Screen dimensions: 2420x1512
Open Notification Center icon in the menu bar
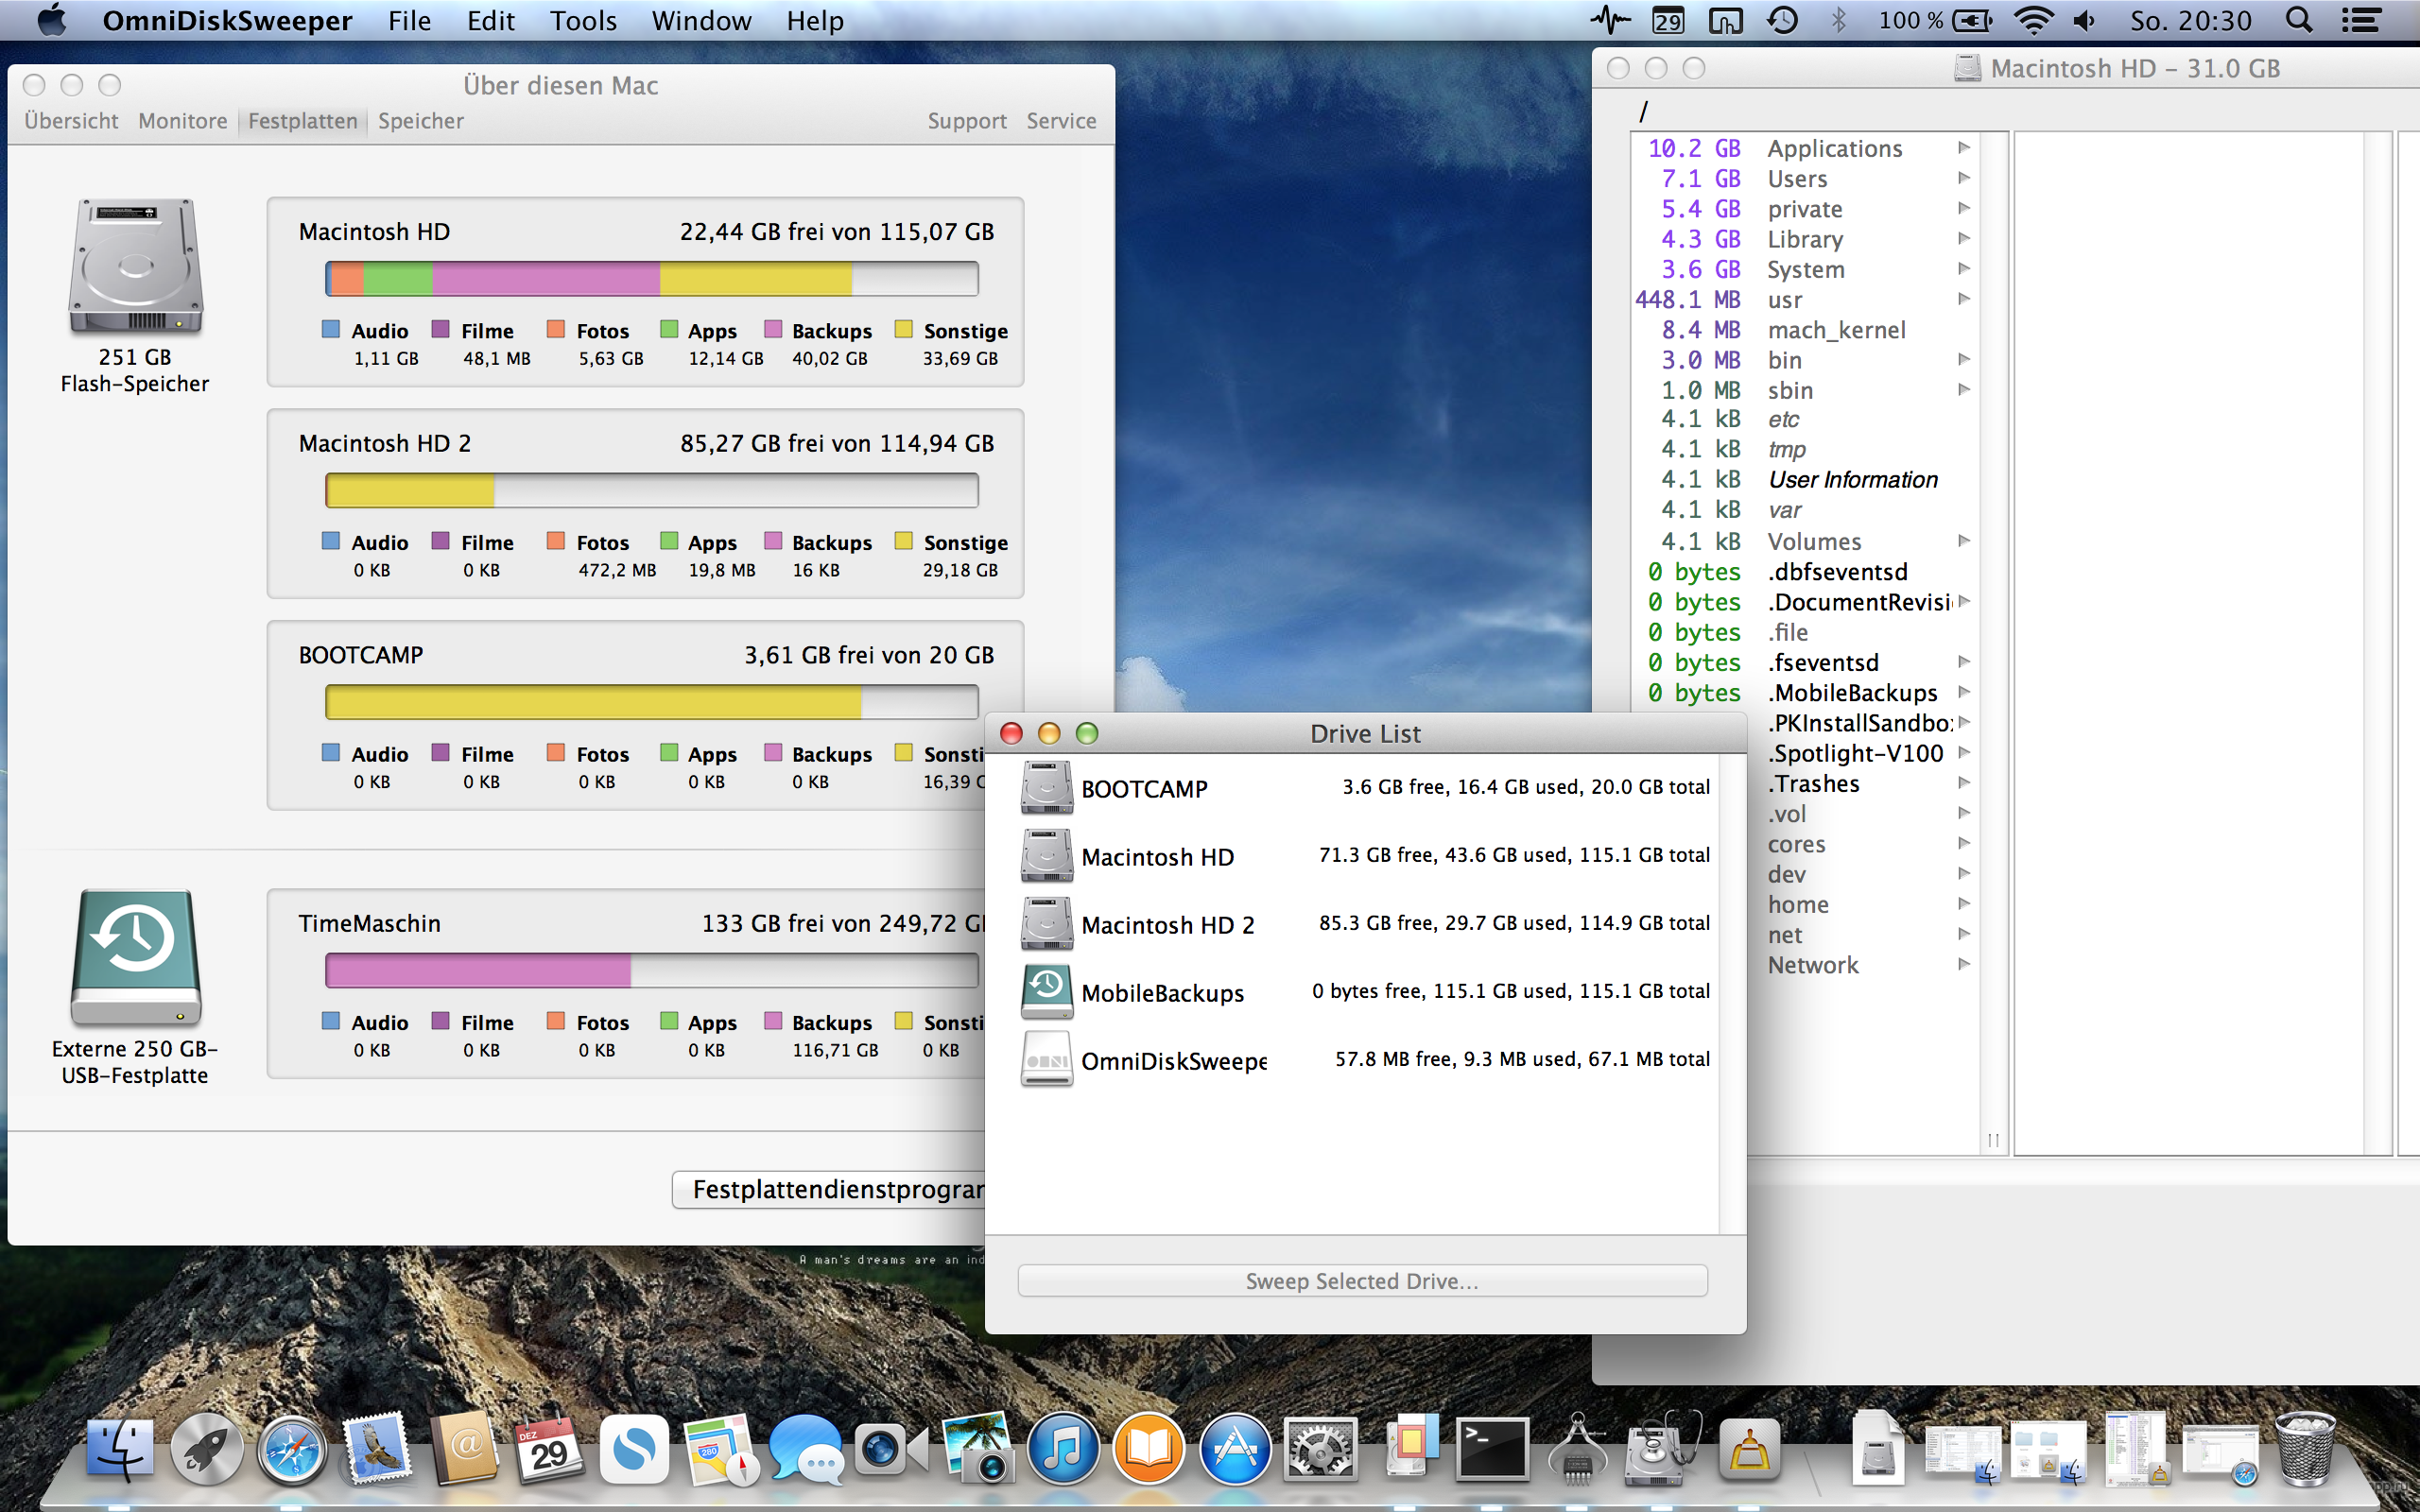(x=2361, y=20)
